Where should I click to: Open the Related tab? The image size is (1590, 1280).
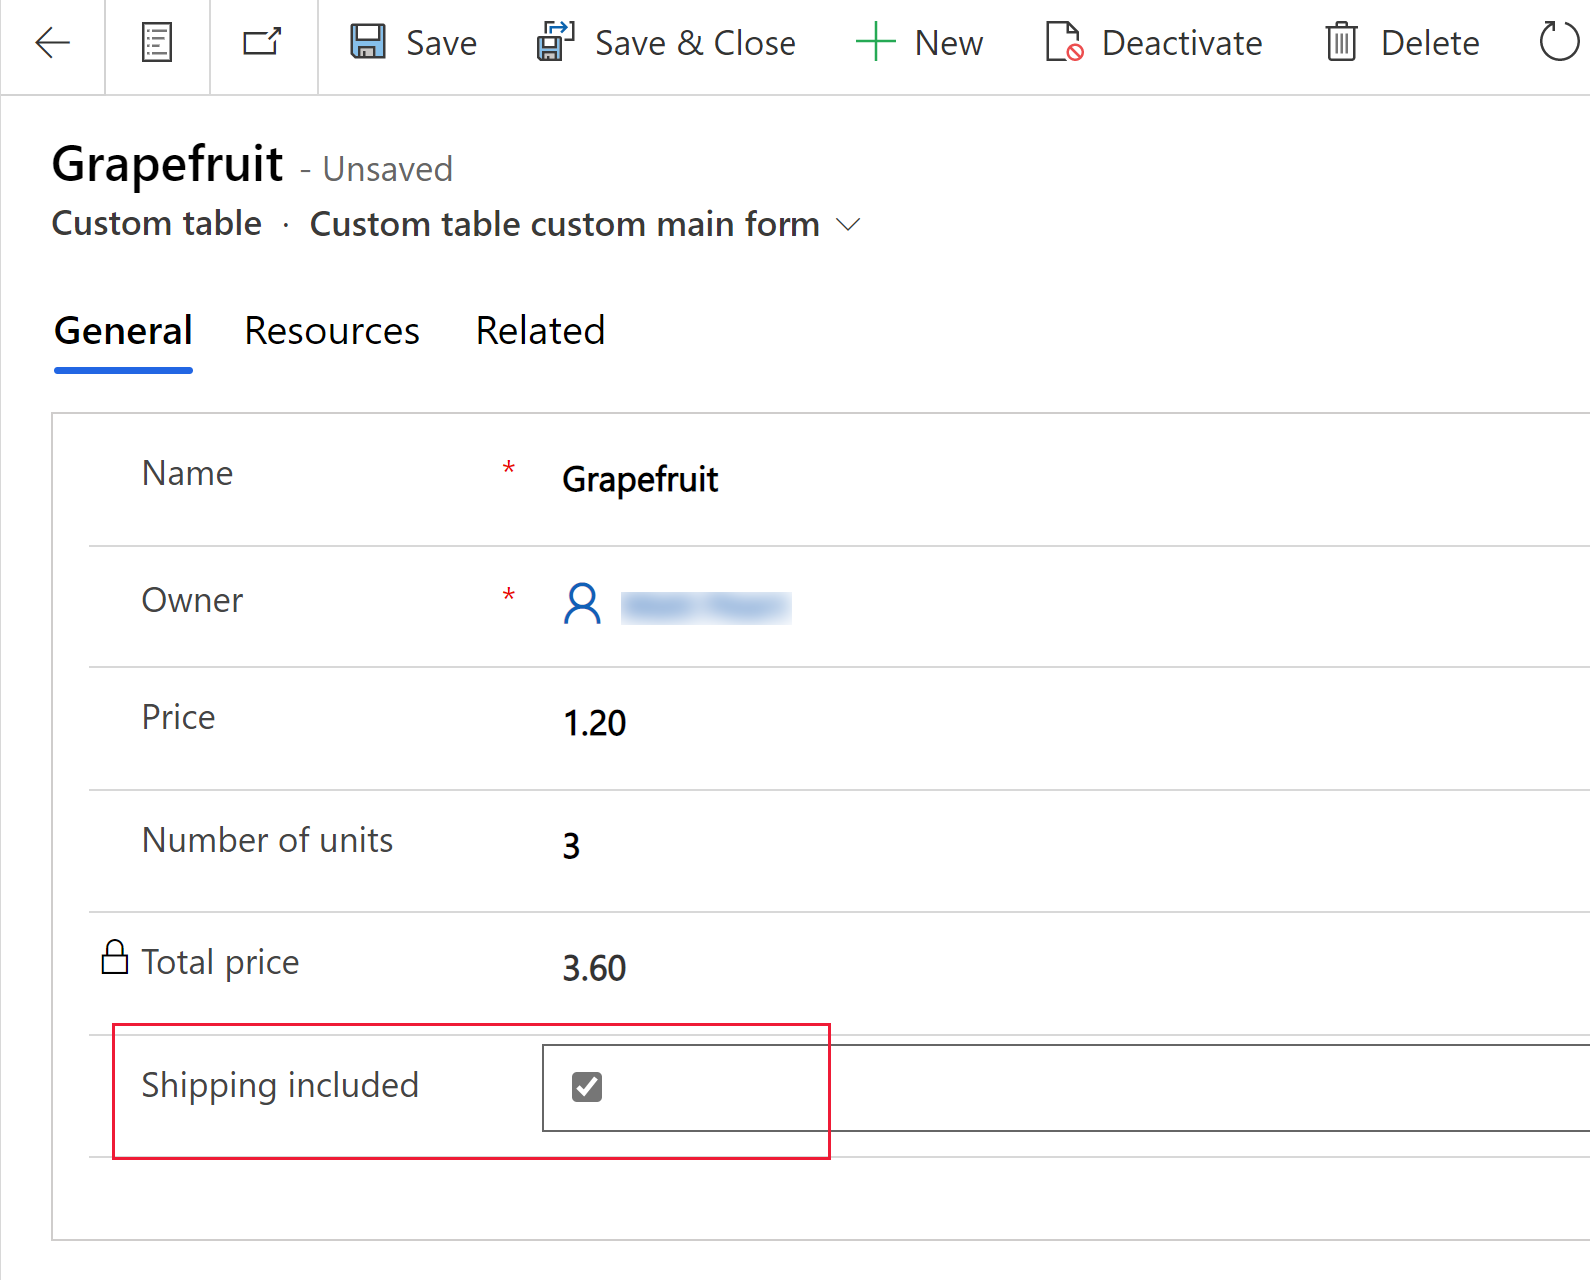point(540,331)
